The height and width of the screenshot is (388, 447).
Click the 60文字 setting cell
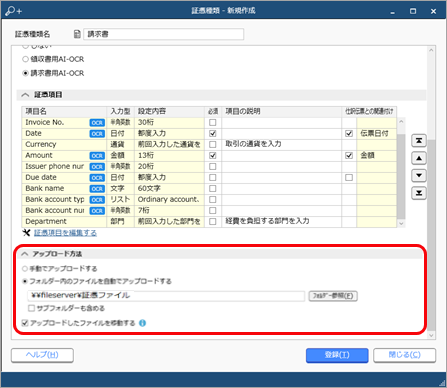tap(169, 188)
